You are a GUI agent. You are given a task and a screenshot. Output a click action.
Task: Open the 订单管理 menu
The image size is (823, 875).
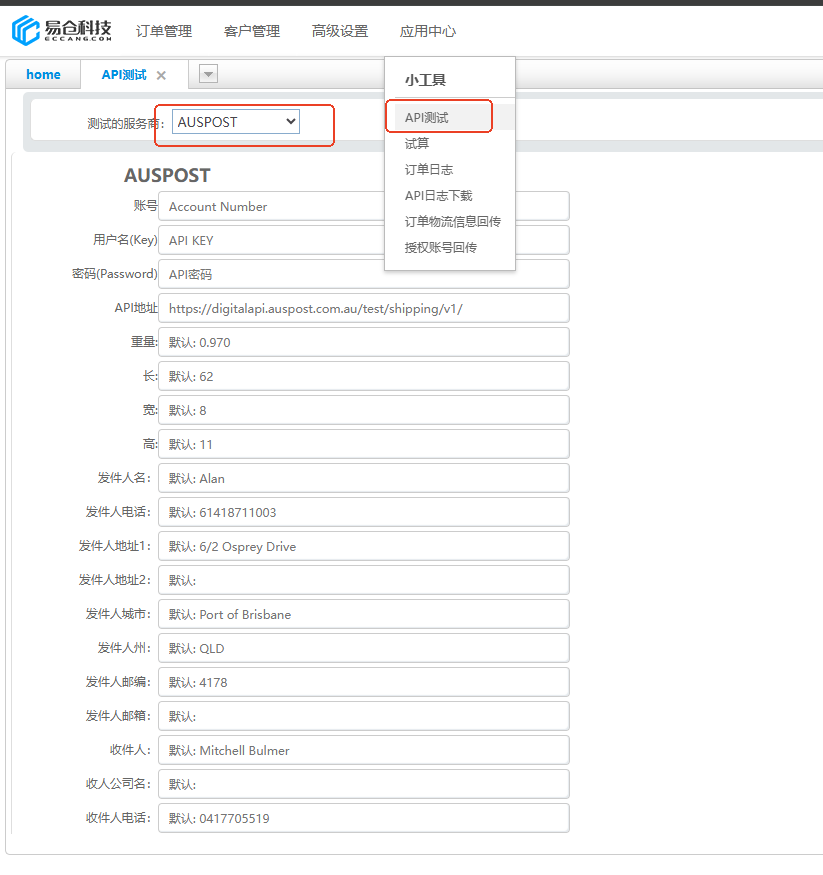pos(164,31)
